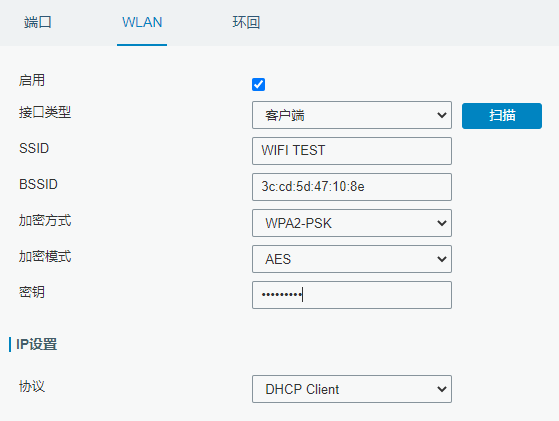The height and width of the screenshot is (421, 559).
Task: Open the 环回 tab
Action: coord(246,22)
